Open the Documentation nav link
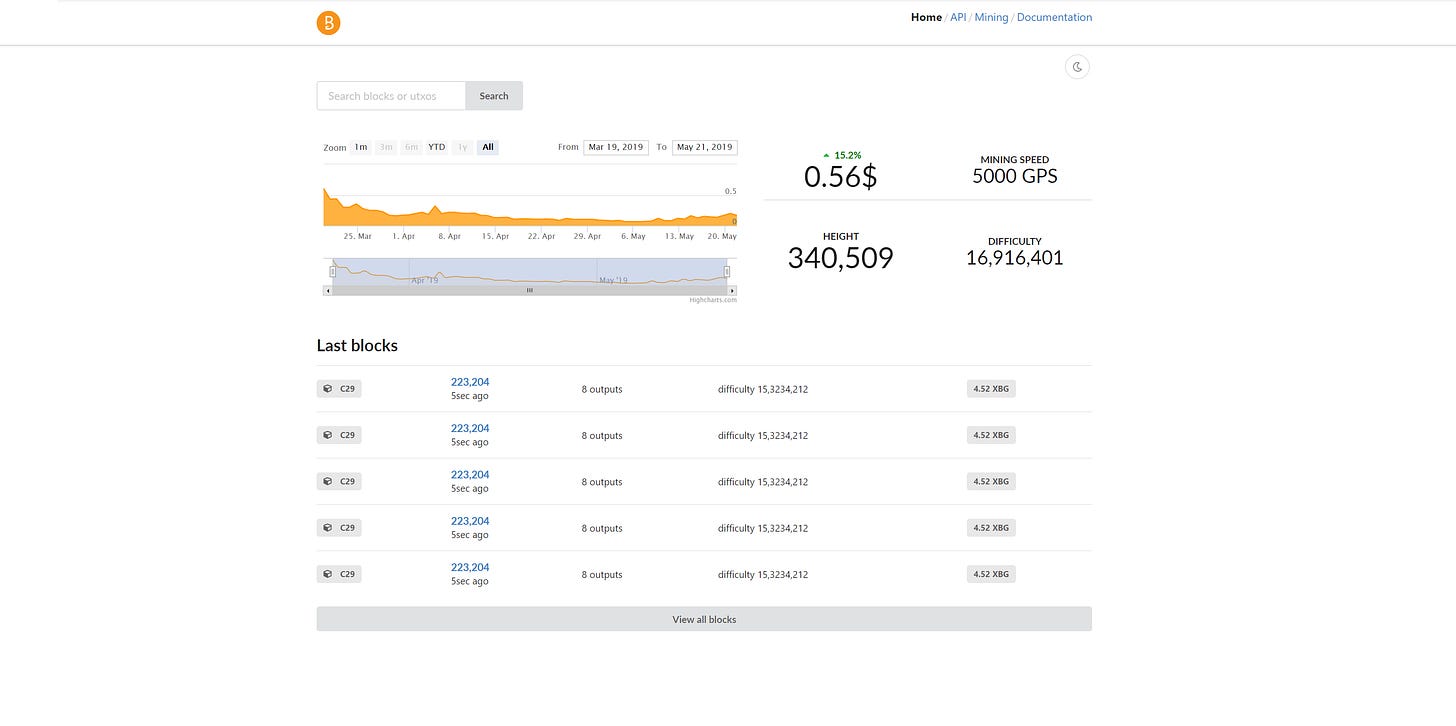 tap(1054, 17)
